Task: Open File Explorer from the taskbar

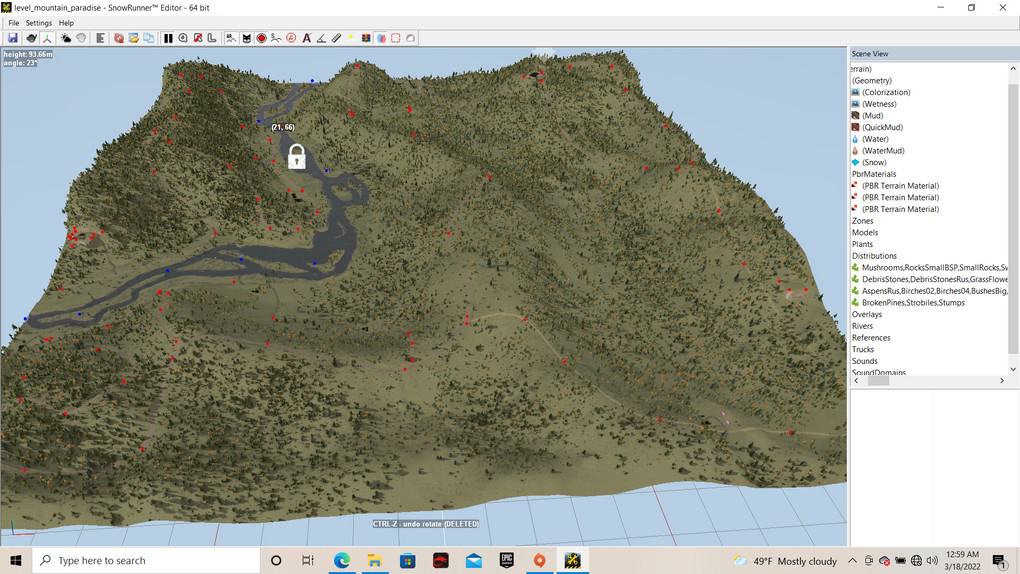Action: point(375,560)
